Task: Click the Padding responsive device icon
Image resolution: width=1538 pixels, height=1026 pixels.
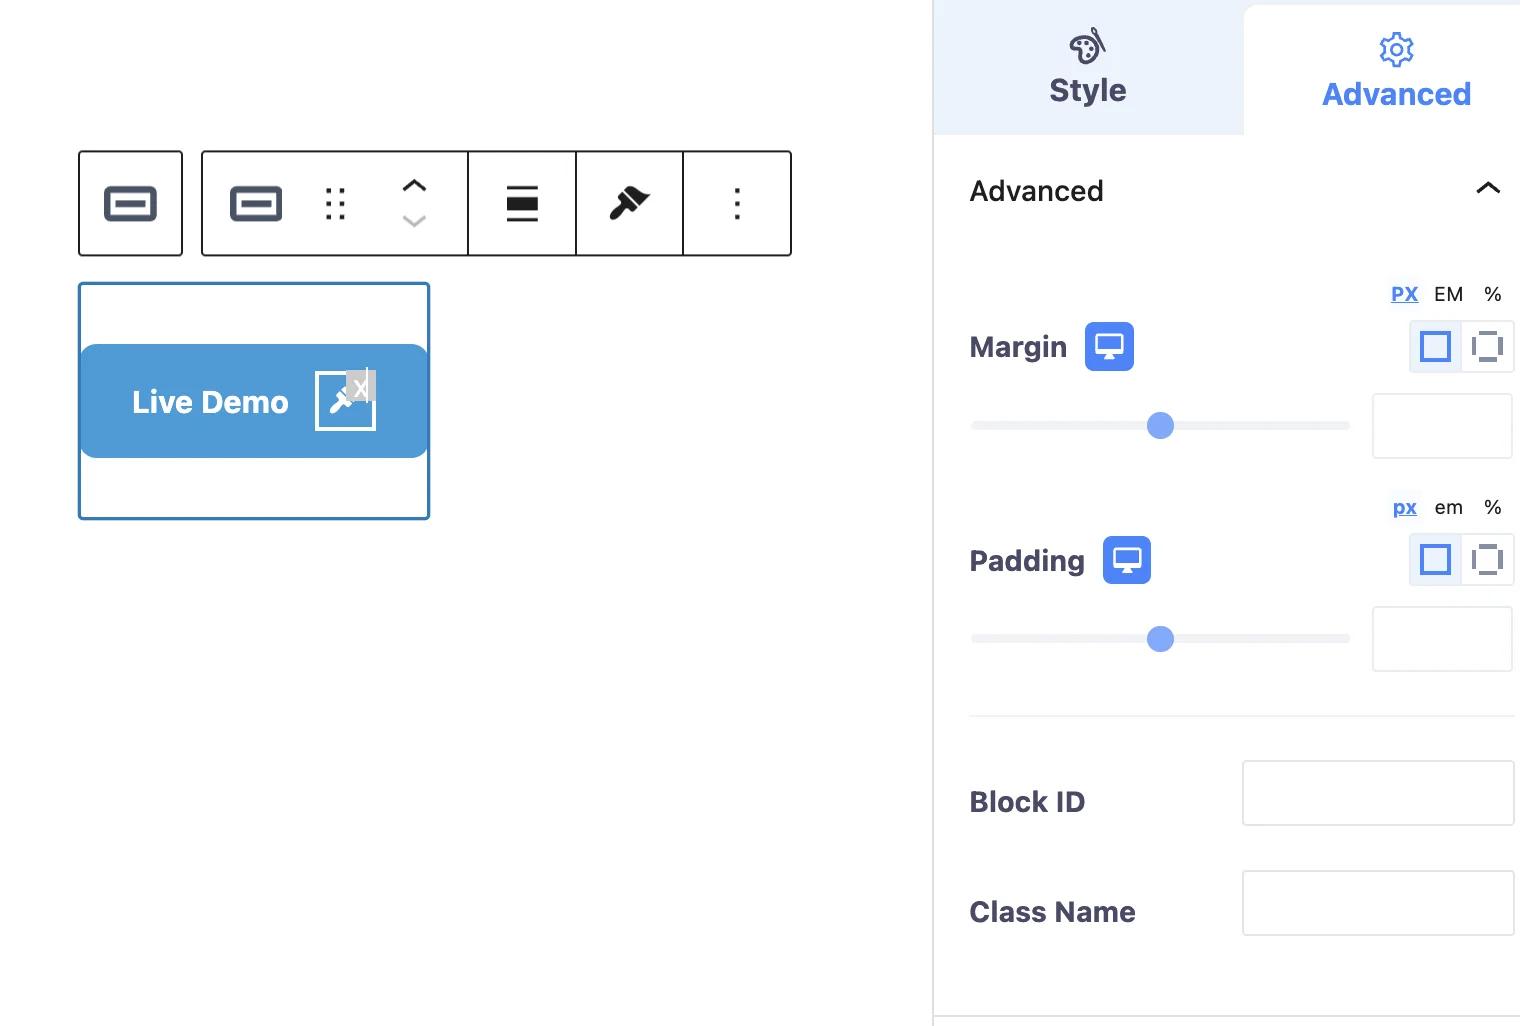Action: pyautogui.click(x=1126, y=559)
